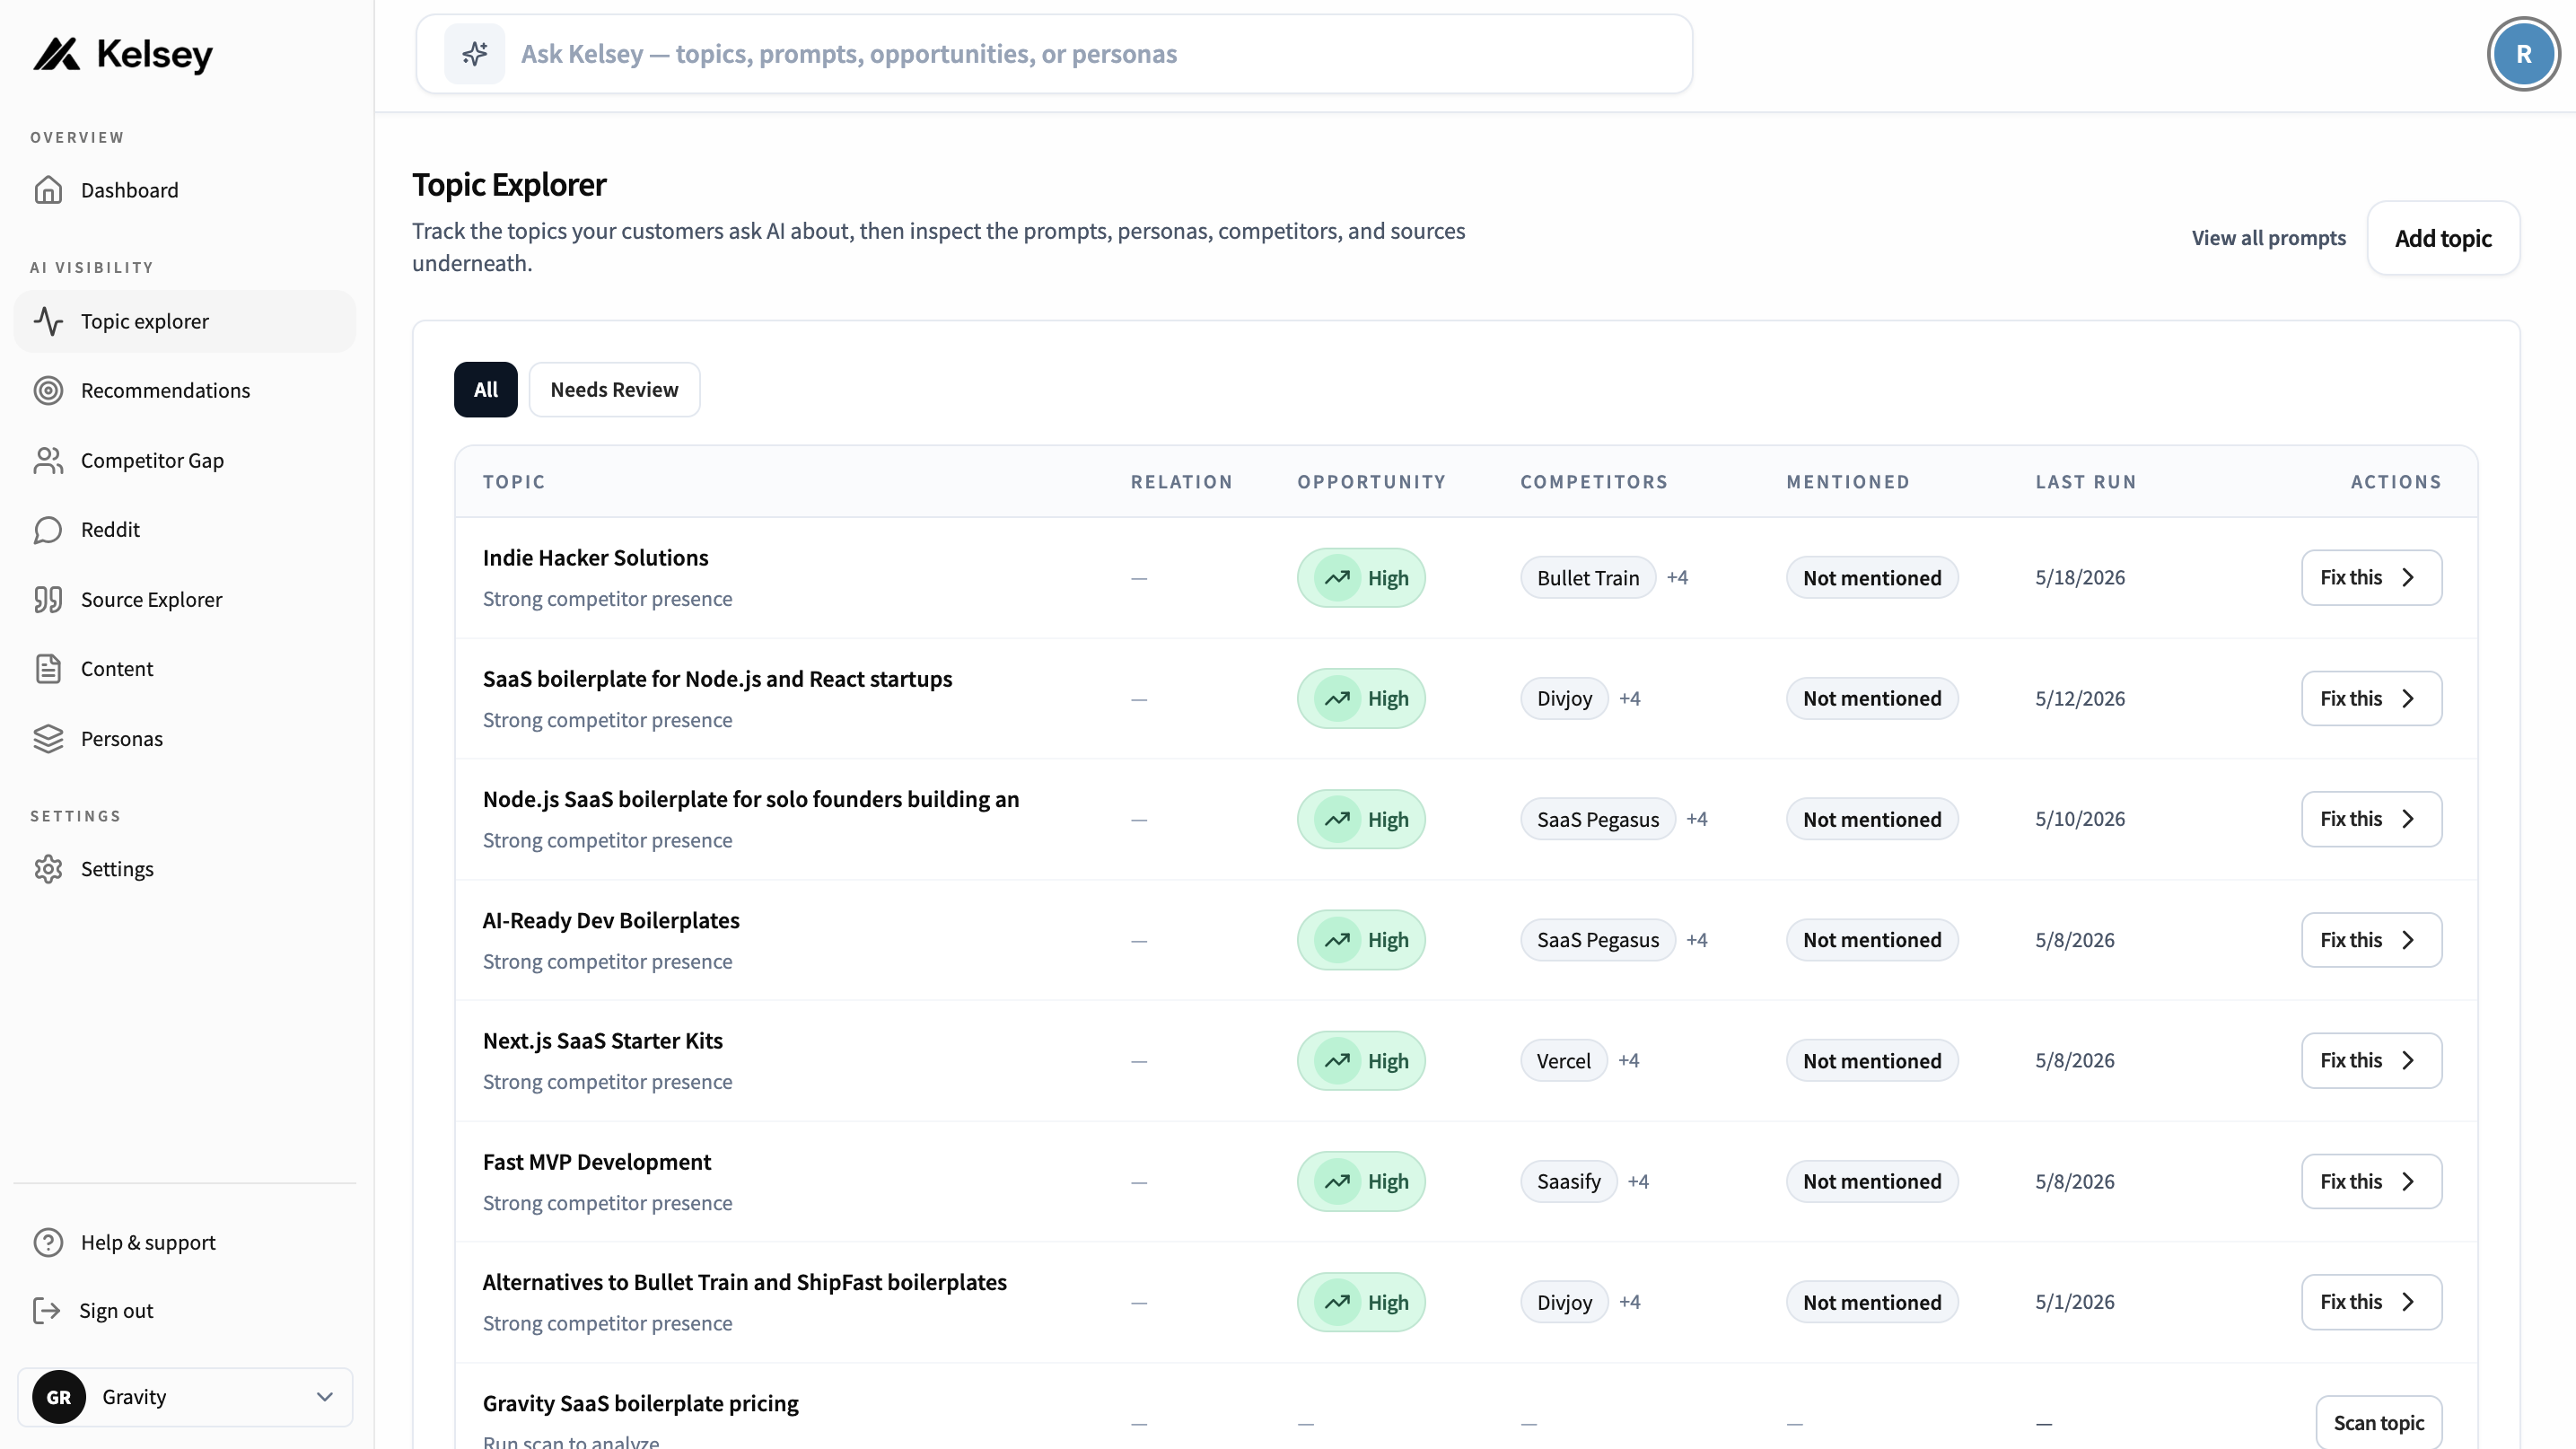Click the Kelsey logo icon
The image size is (2576, 1449).
[x=57, y=54]
